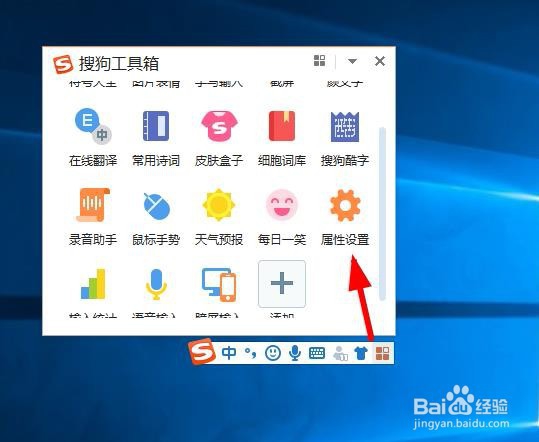Viewport: 539px width, 442px height.
Task: Open the 细胞词库 cell dictionary tool
Action: coord(282,126)
